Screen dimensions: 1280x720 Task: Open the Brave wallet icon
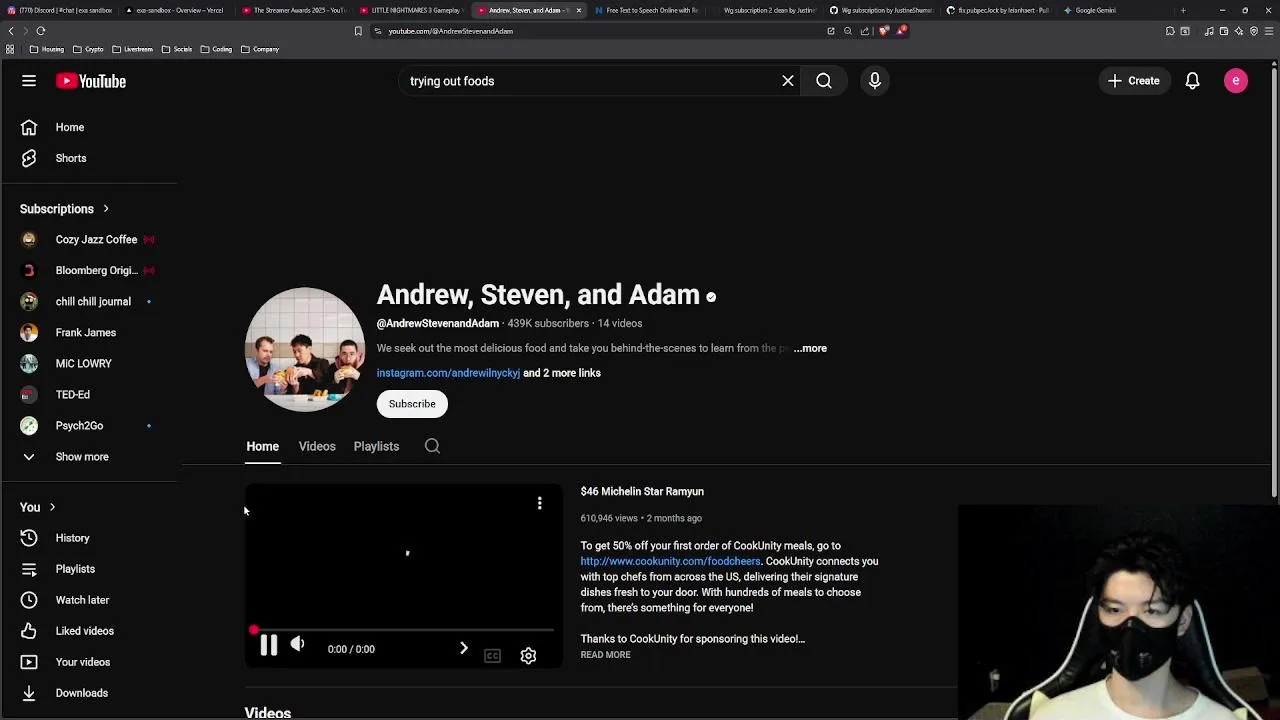click(x=1224, y=31)
